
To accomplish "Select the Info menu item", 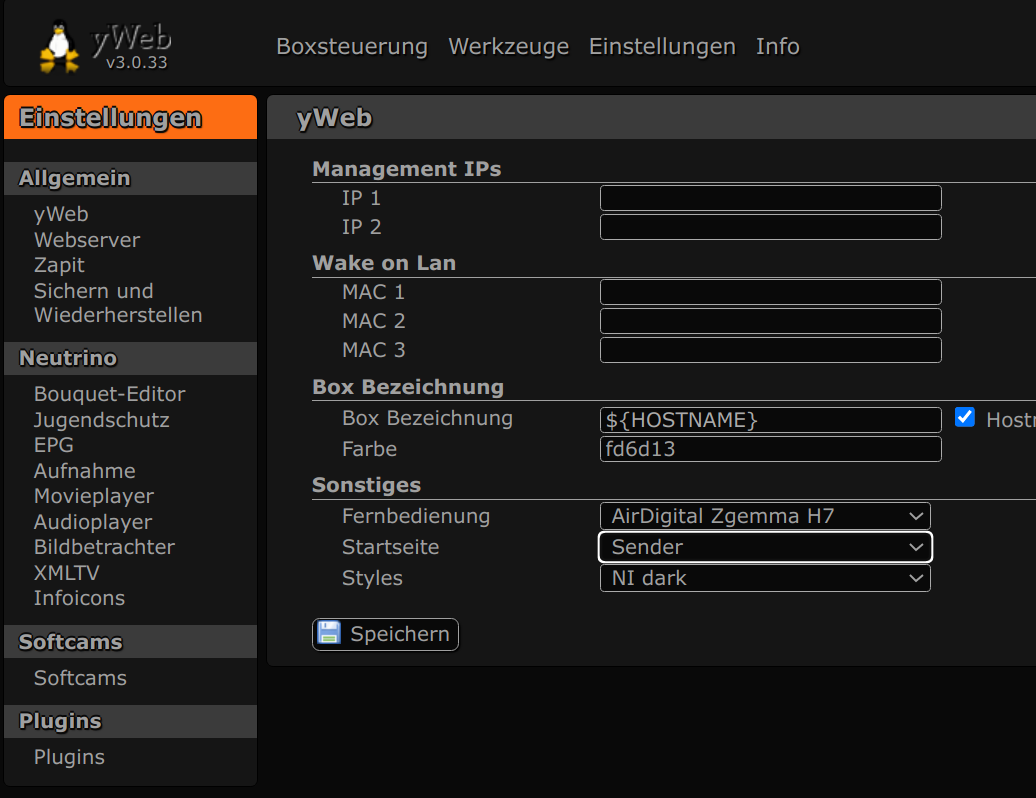I will (777, 47).
